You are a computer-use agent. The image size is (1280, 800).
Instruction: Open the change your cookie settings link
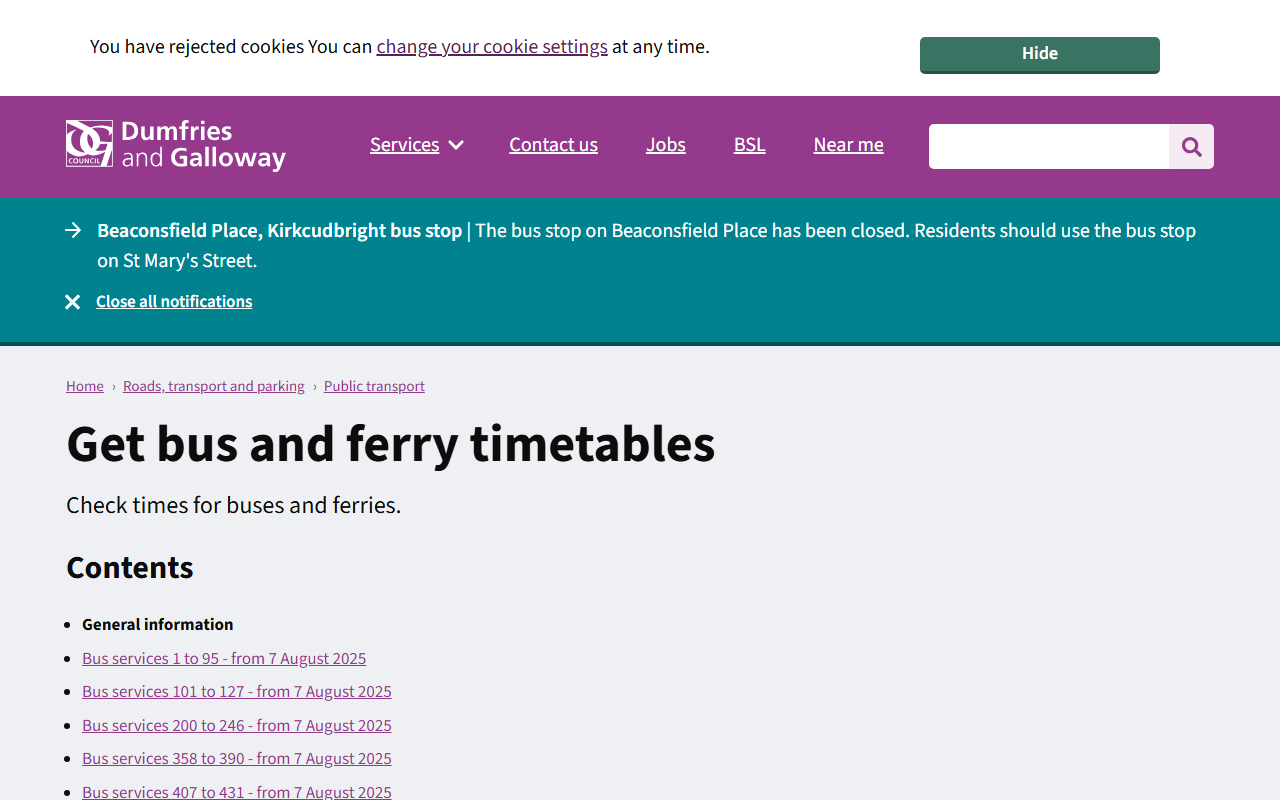[x=492, y=47]
